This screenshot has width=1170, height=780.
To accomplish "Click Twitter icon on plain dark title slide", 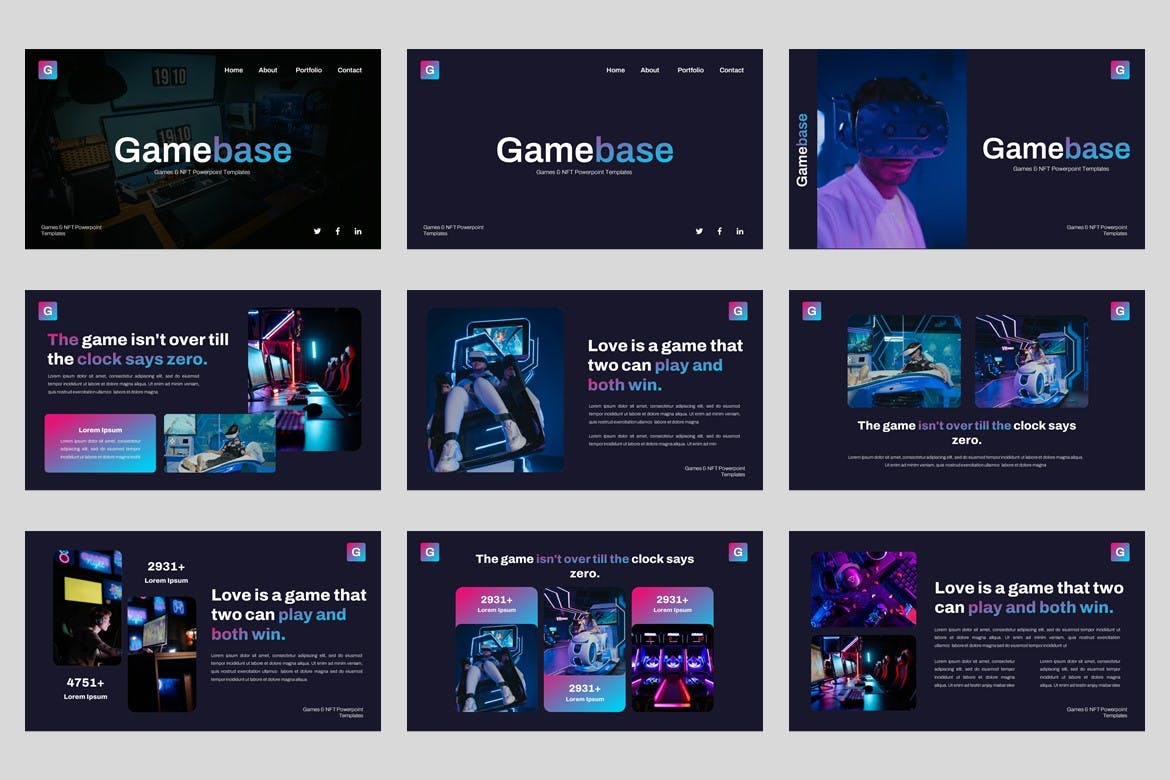I will coord(699,231).
